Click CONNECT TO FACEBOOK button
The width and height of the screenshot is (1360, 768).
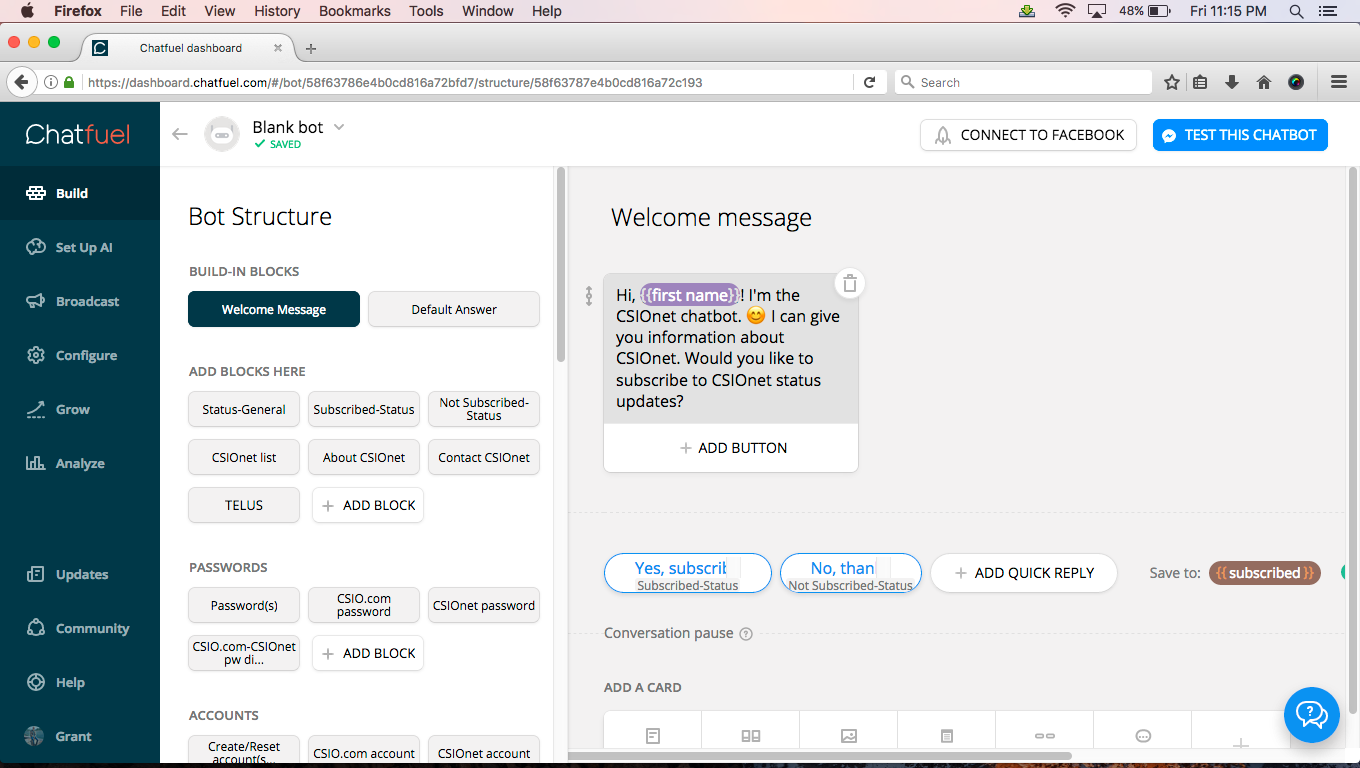[x=1028, y=135]
